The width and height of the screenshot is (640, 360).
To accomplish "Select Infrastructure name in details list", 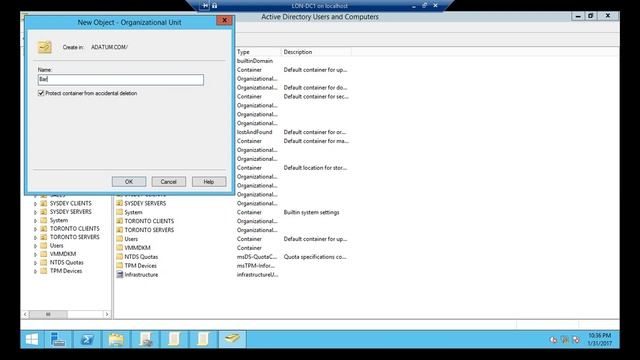I will coord(141,275).
